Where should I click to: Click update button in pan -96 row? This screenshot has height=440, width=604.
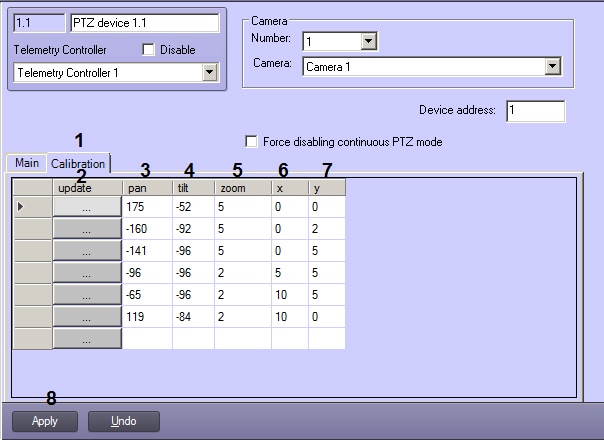87,273
